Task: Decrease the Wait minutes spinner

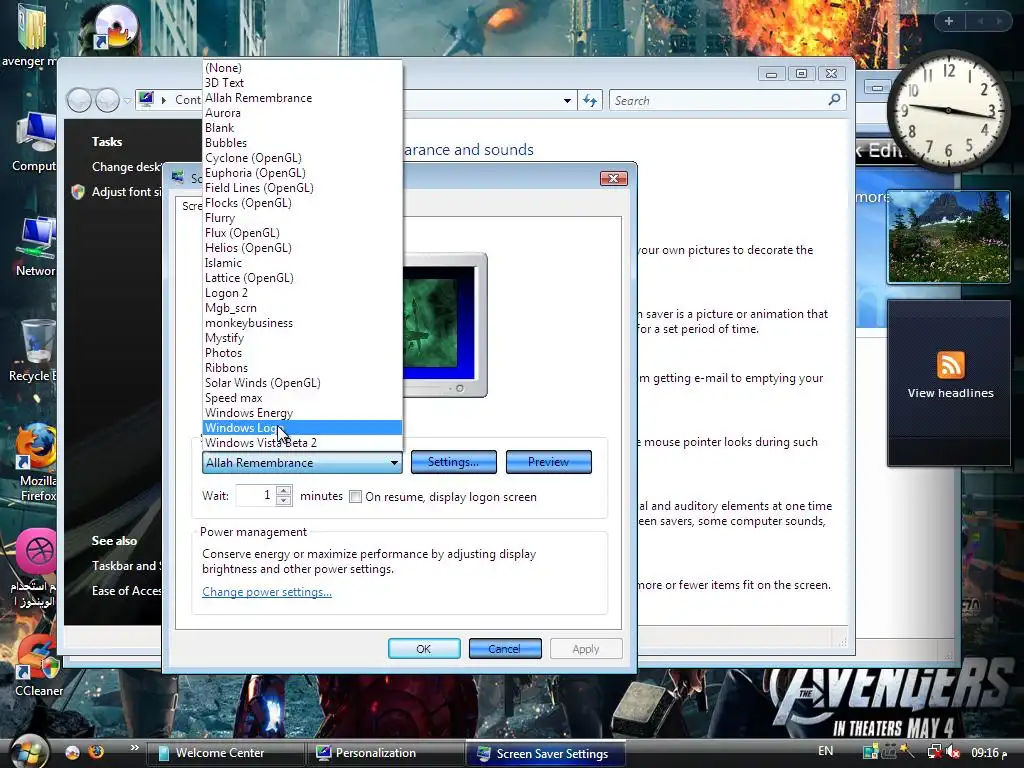Action: [x=283, y=501]
